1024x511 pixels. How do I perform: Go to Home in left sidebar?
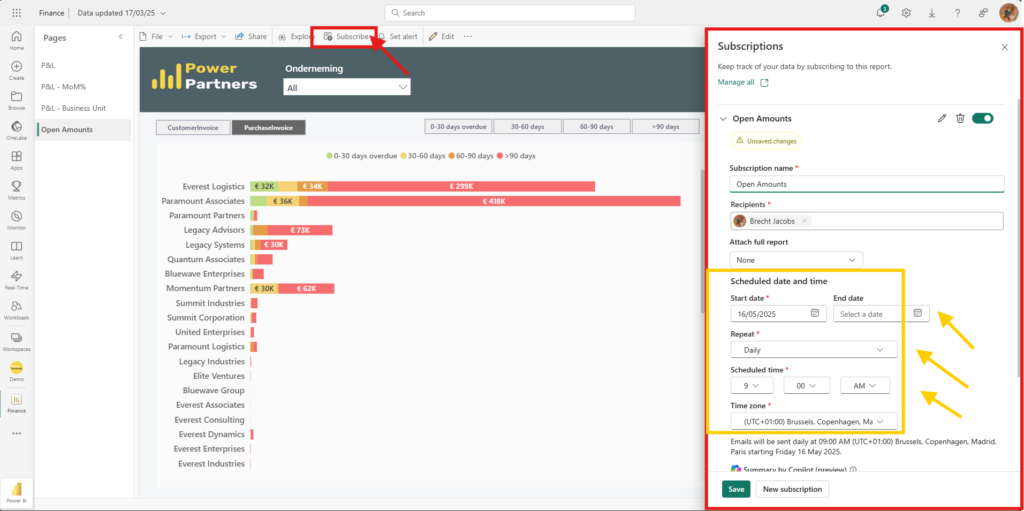16,41
